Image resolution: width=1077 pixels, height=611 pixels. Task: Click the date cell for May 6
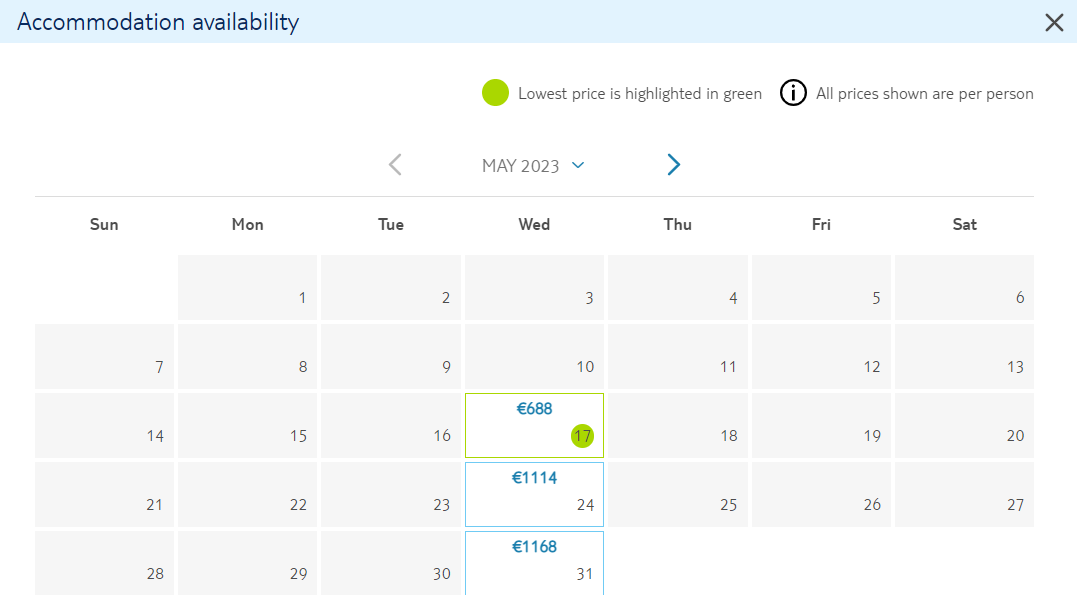coord(964,288)
